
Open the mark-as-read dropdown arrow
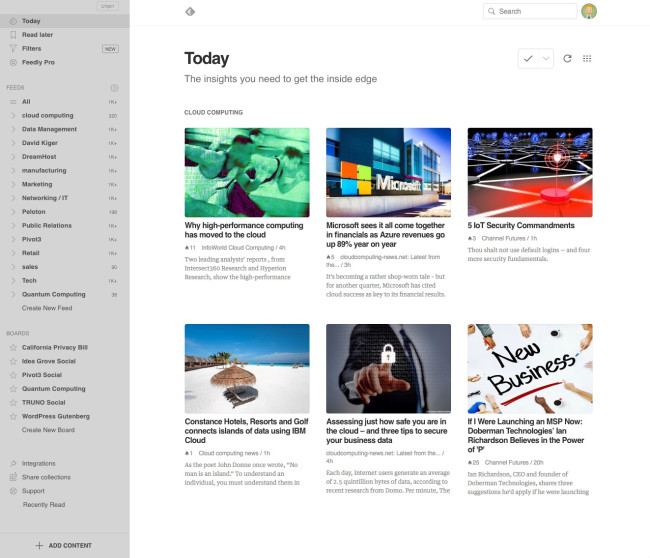click(x=545, y=59)
